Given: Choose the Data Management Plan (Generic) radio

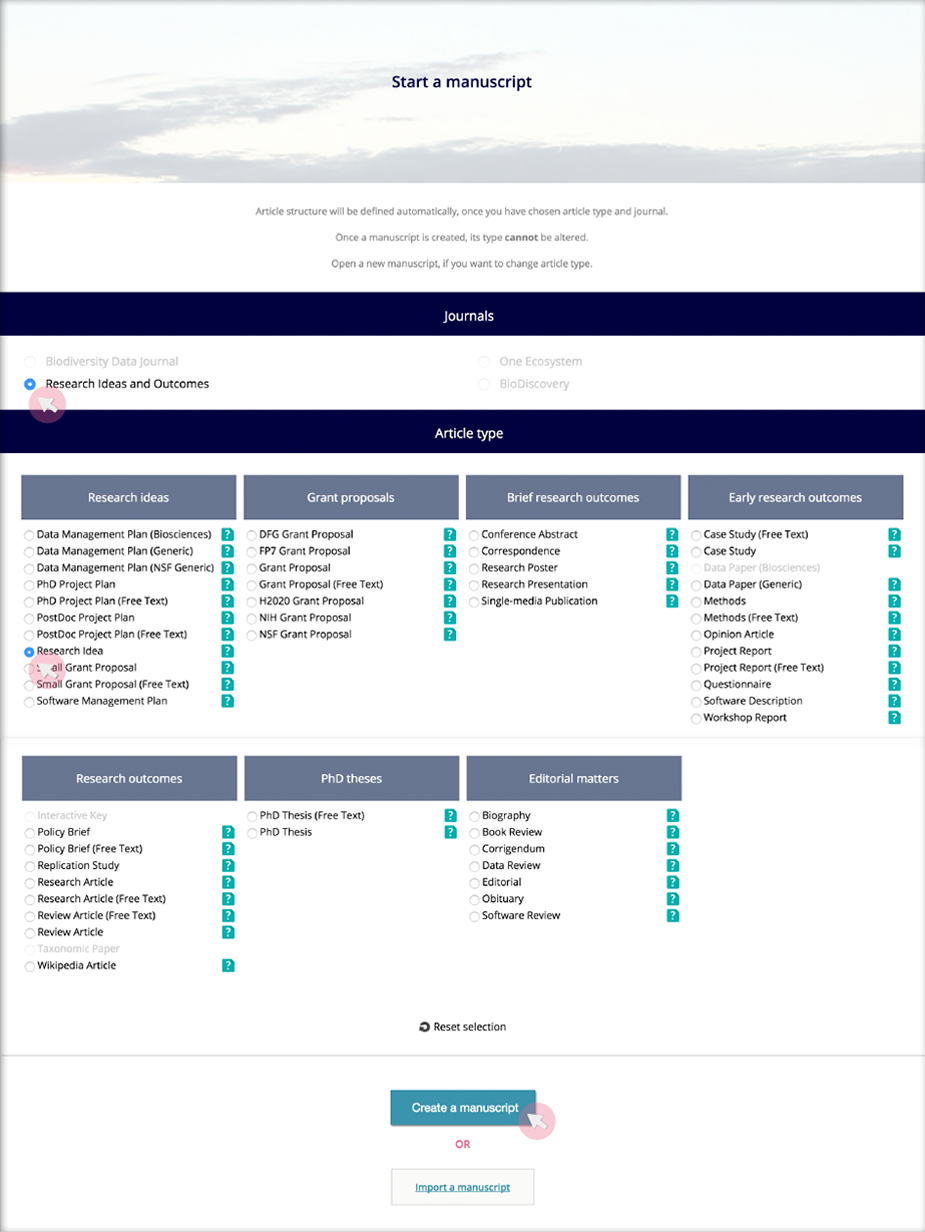Looking at the screenshot, I should pos(29,552).
